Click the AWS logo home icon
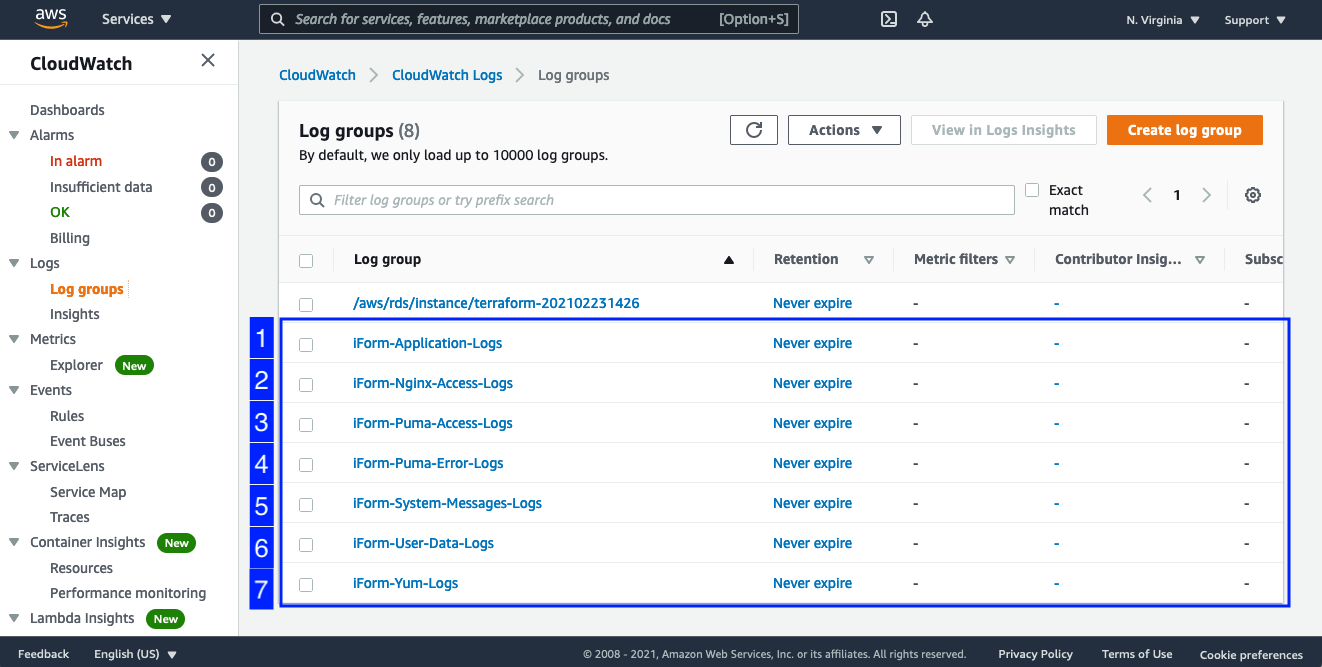 point(50,18)
